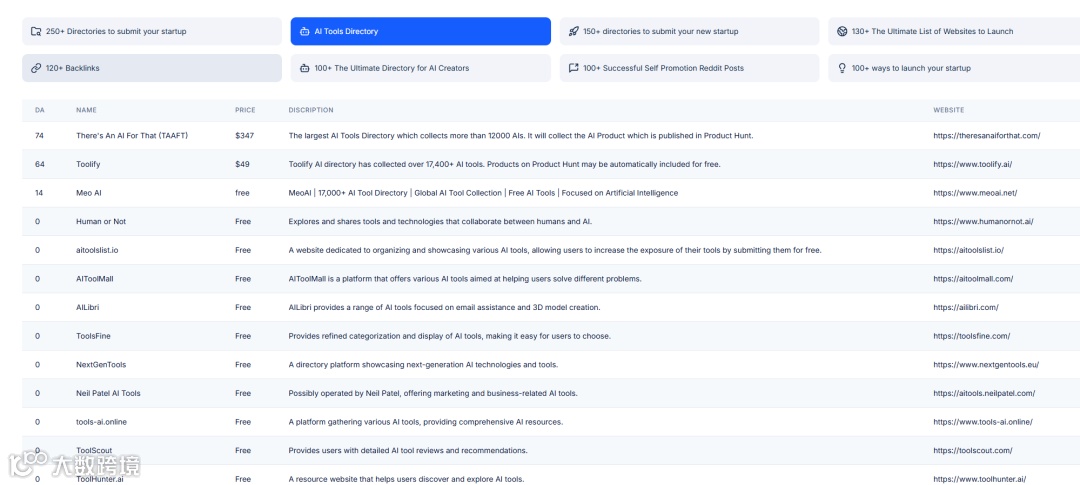Open the https://aitoolmall.com/ link

(x=973, y=278)
